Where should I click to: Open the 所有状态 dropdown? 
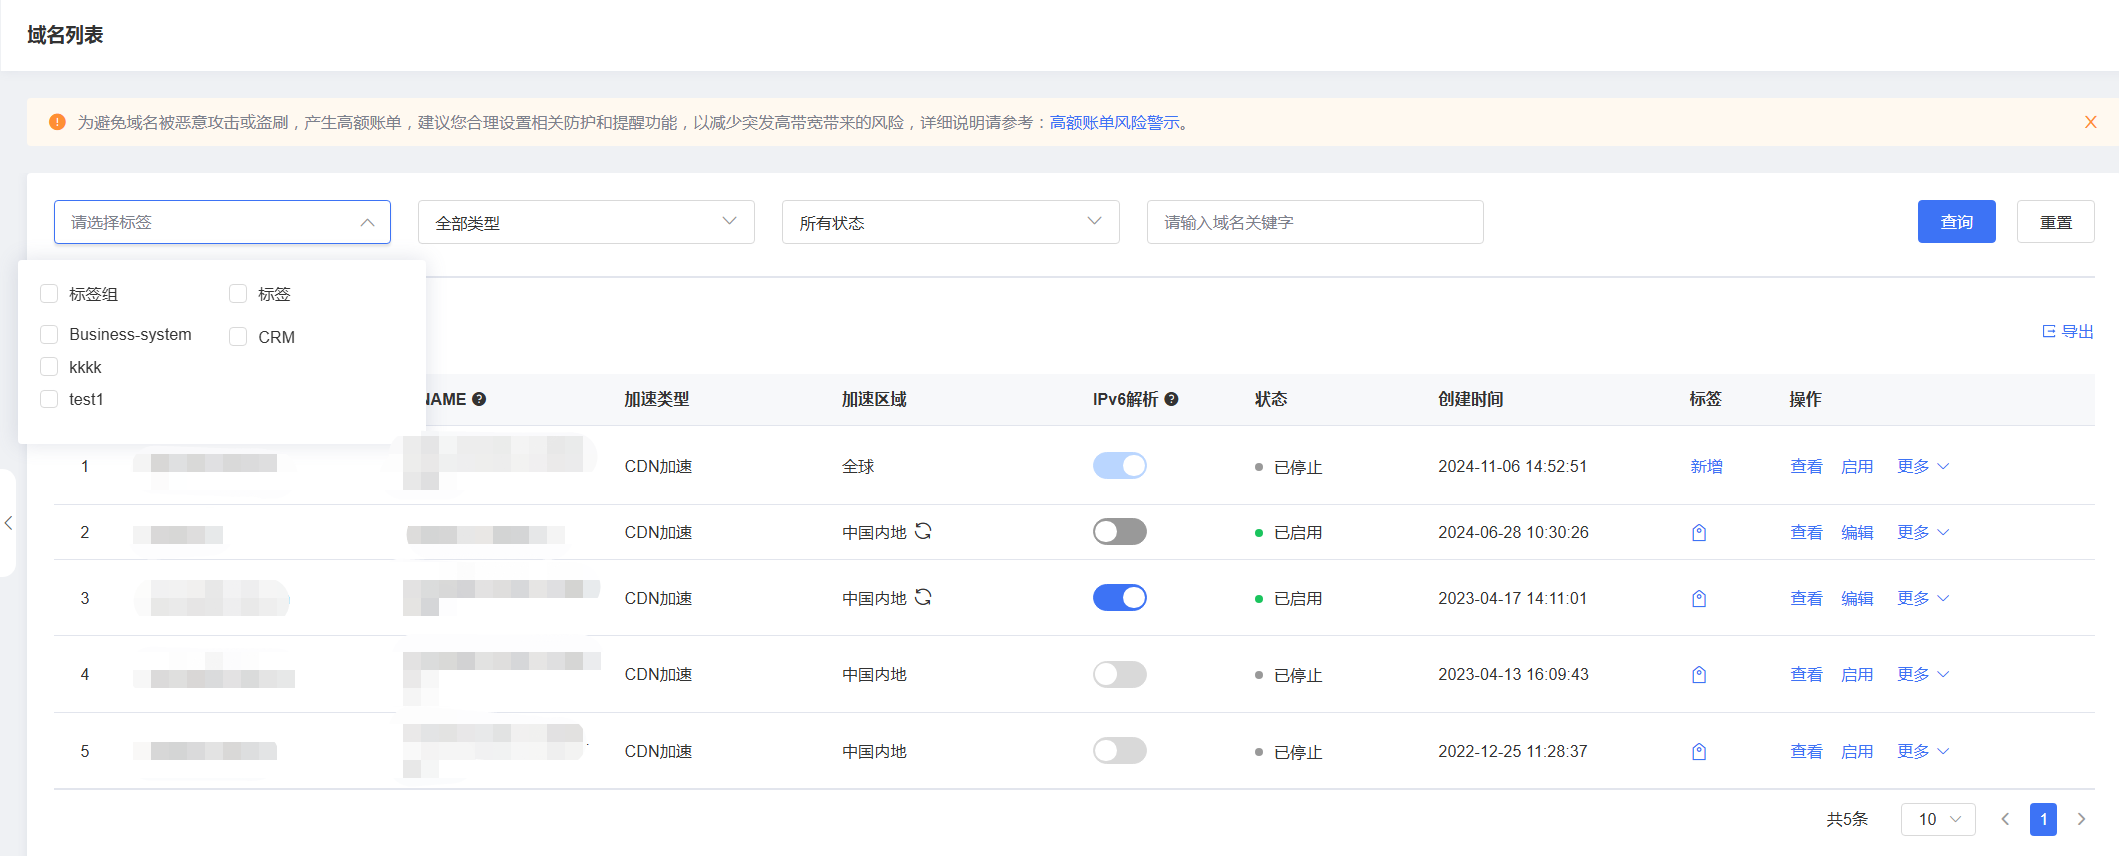point(951,222)
